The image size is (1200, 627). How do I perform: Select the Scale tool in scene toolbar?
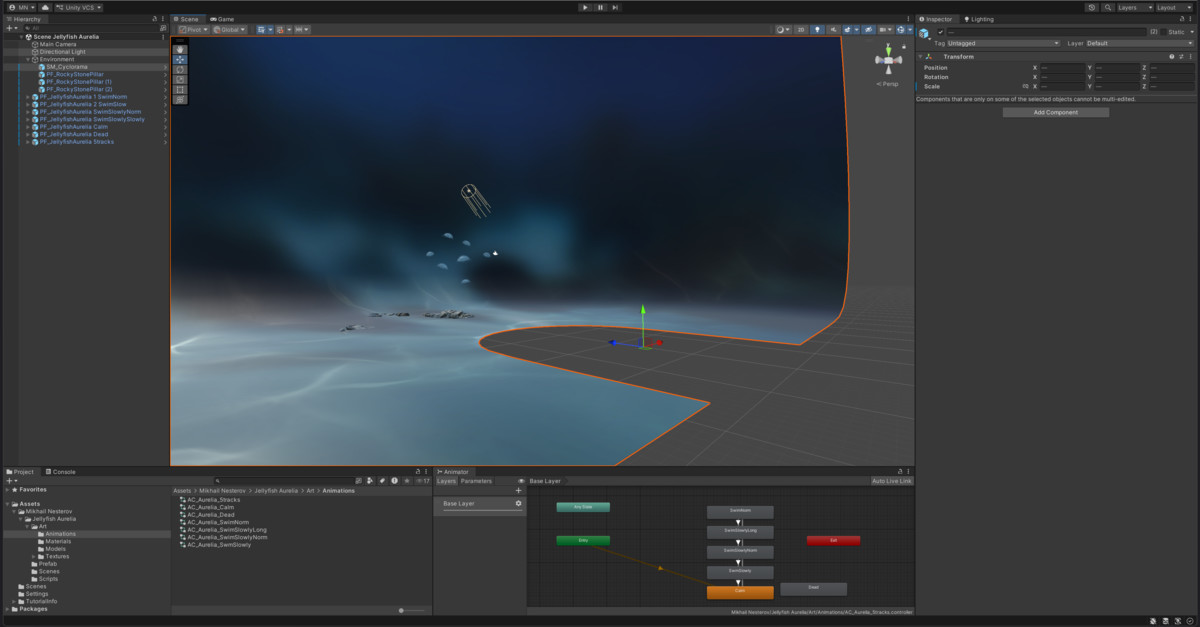point(180,79)
